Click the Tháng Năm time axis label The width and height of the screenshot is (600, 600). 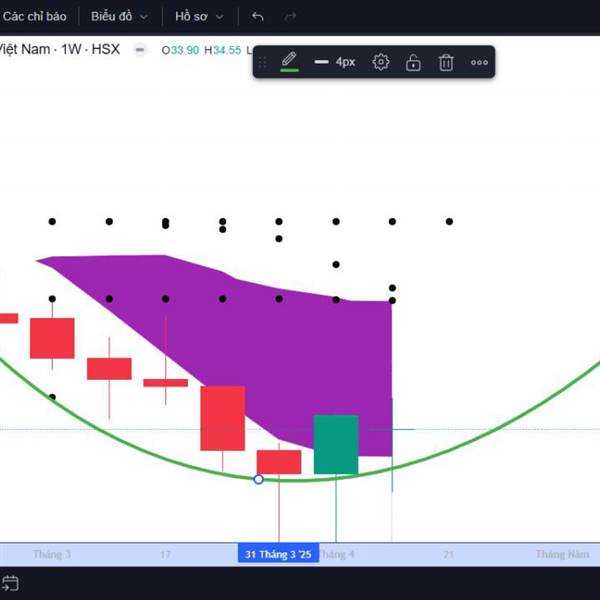(x=562, y=554)
